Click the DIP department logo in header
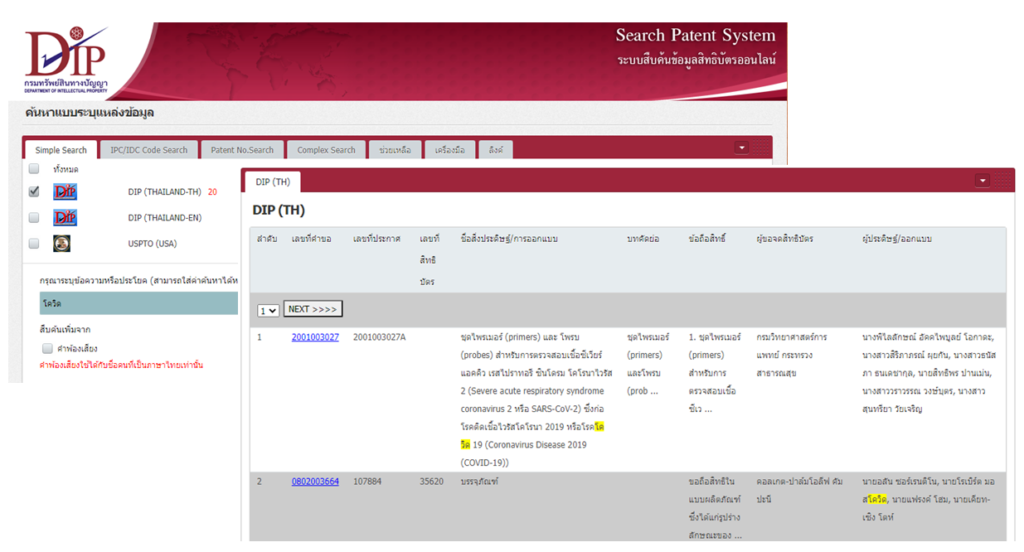This screenshot has height=552, width=1024. [x=67, y=58]
